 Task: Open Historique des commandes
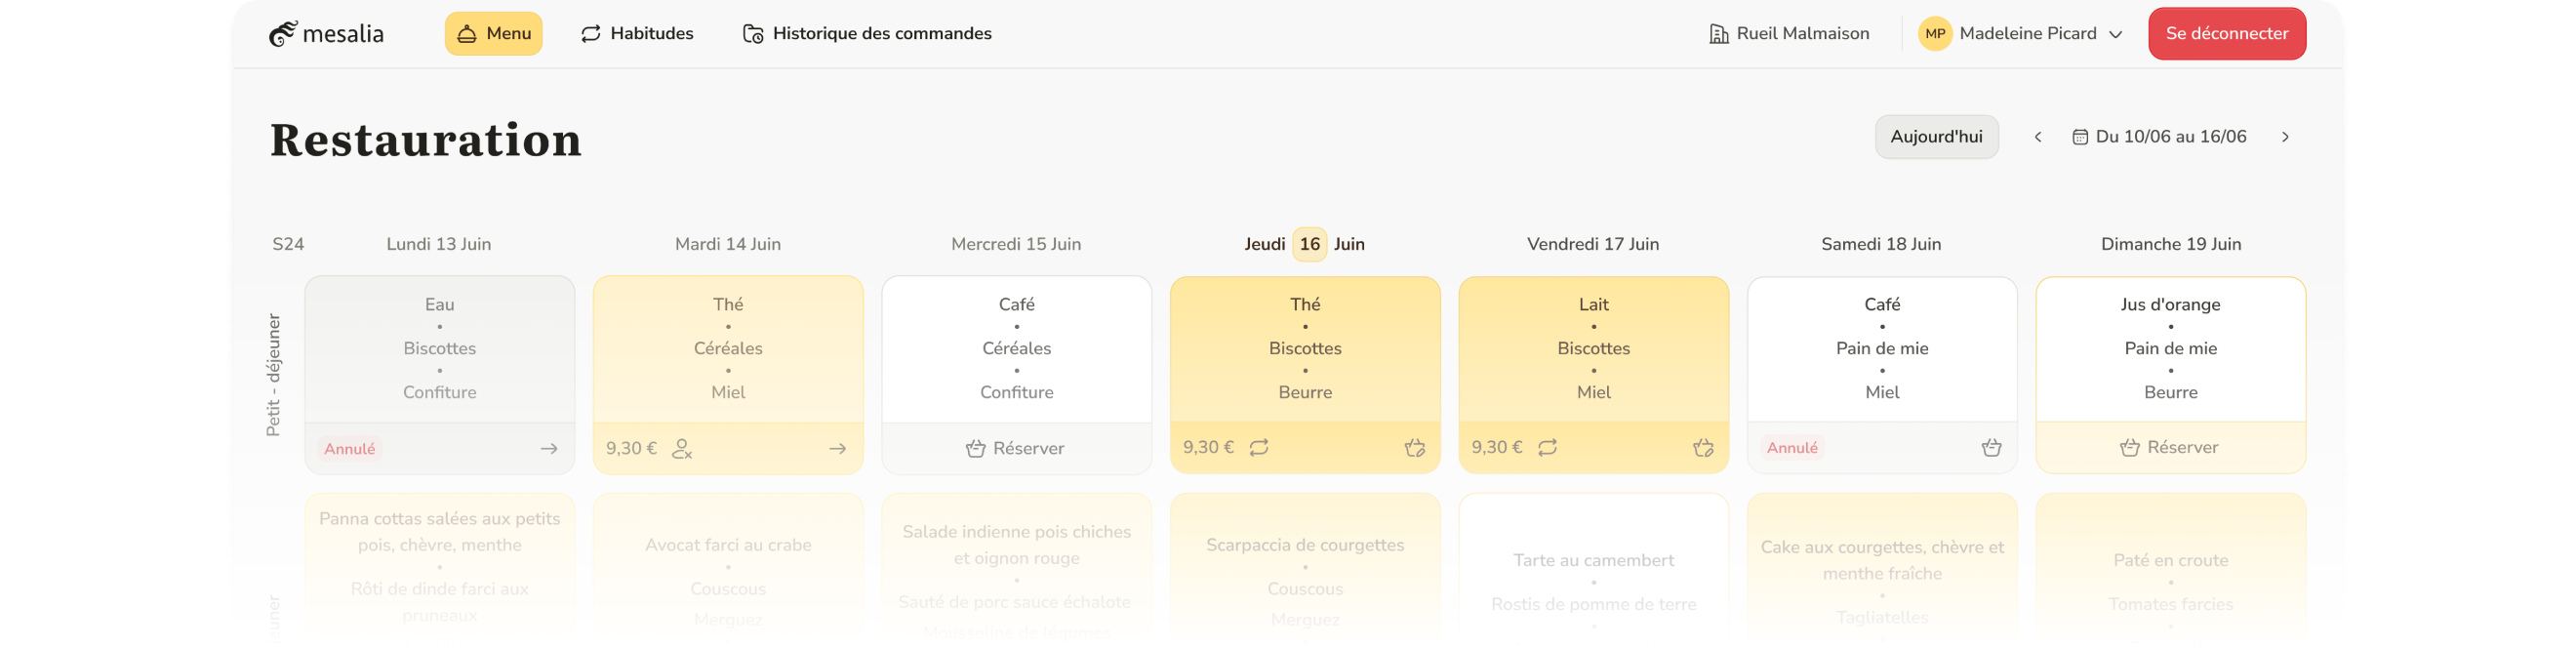(867, 34)
